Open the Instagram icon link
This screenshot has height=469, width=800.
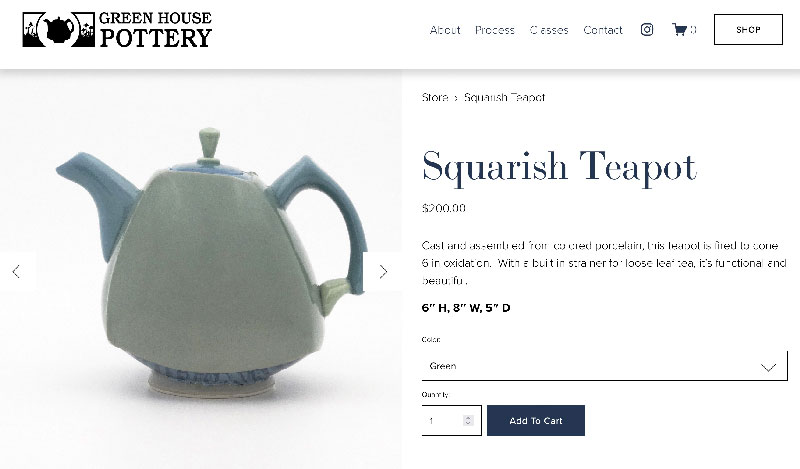pos(646,30)
